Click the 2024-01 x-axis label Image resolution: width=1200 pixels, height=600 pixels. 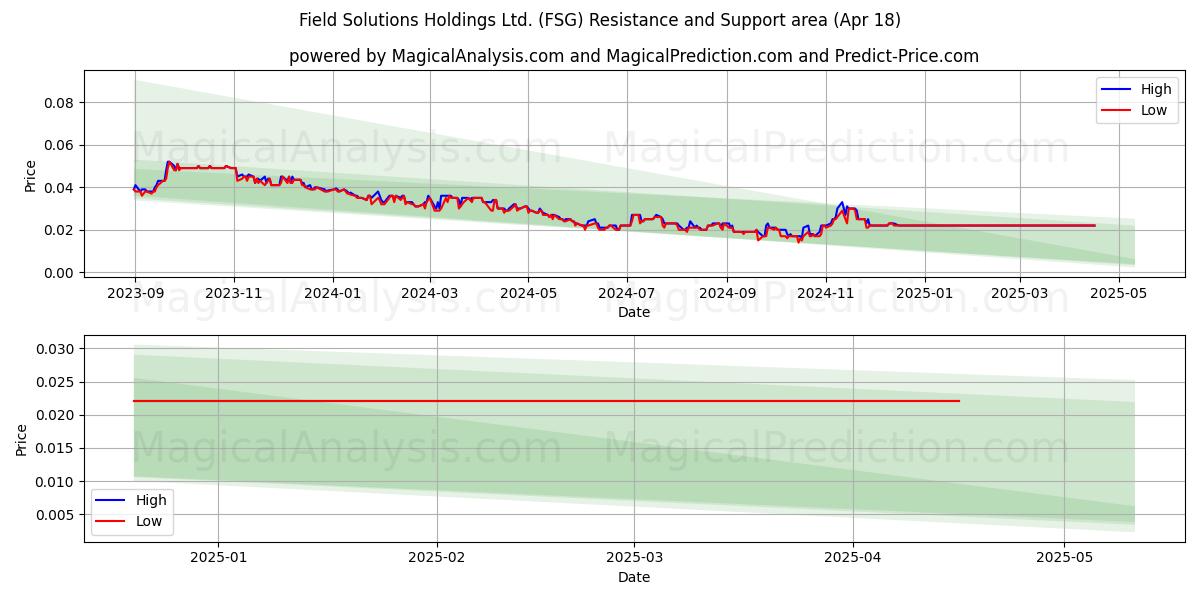[x=332, y=292]
